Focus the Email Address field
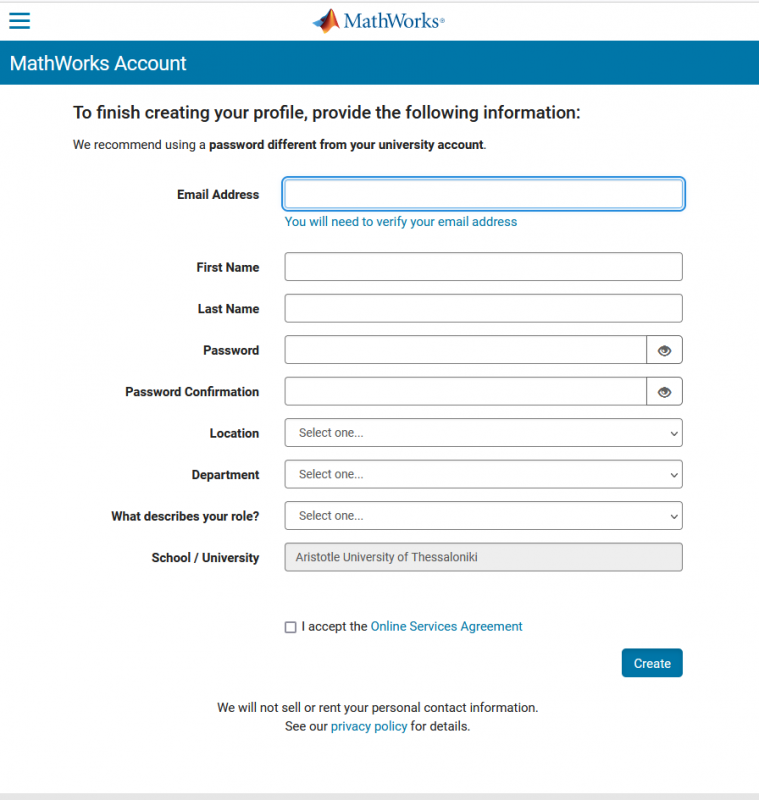 (x=483, y=194)
